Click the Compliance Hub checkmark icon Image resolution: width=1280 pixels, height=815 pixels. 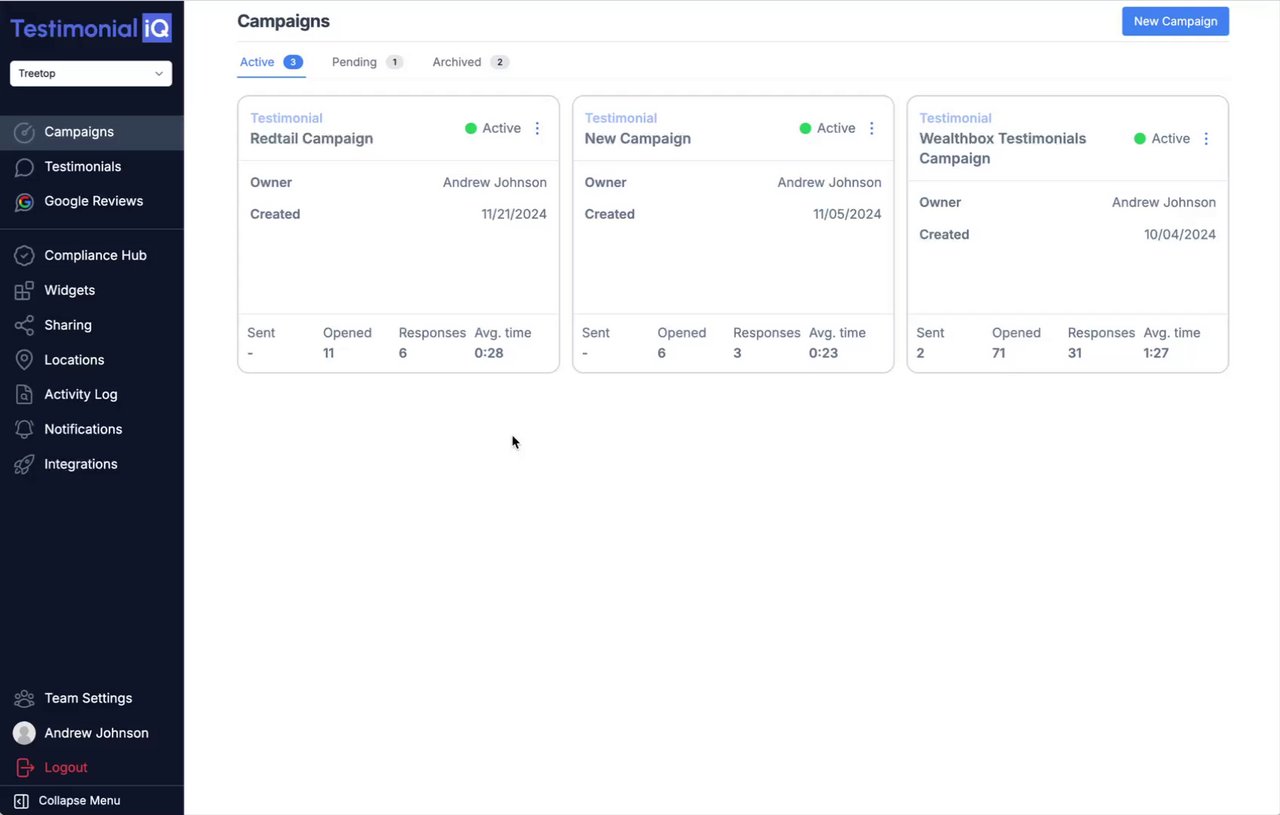[x=24, y=256]
